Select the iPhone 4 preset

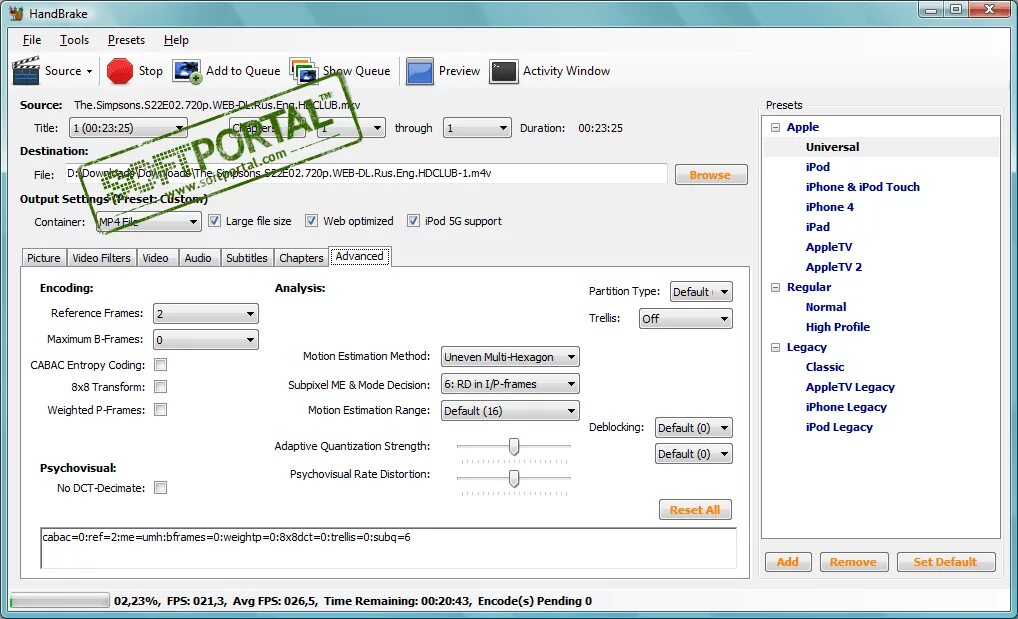click(x=830, y=207)
